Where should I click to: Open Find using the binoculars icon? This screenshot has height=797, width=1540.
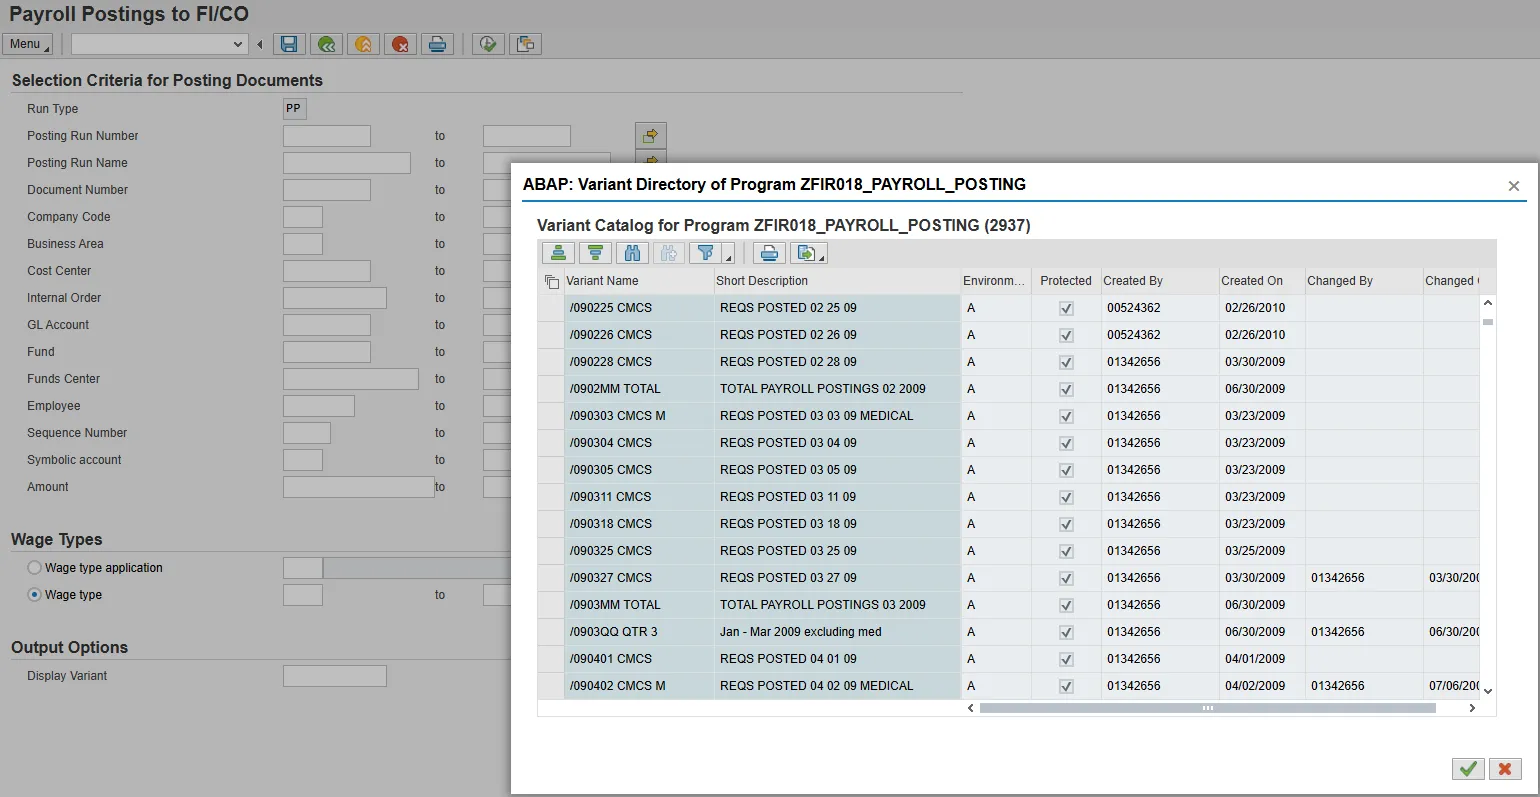coord(632,253)
